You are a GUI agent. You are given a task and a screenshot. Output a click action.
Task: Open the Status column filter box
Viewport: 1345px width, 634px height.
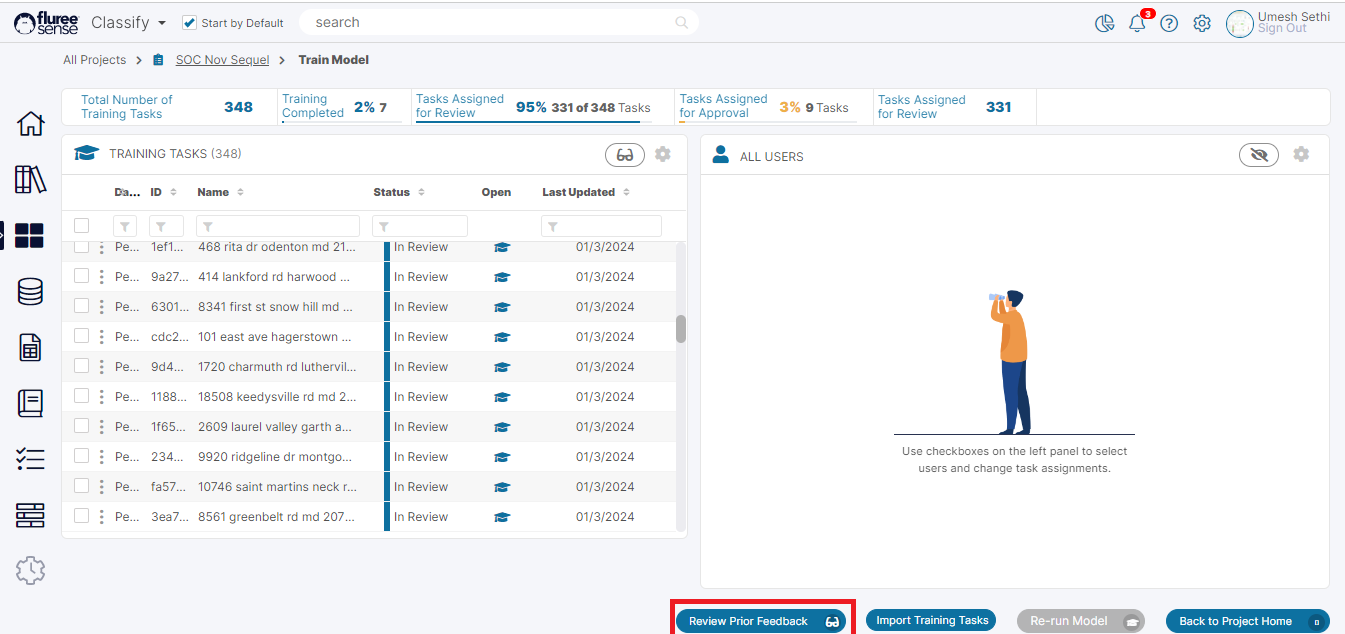pos(420,226)
